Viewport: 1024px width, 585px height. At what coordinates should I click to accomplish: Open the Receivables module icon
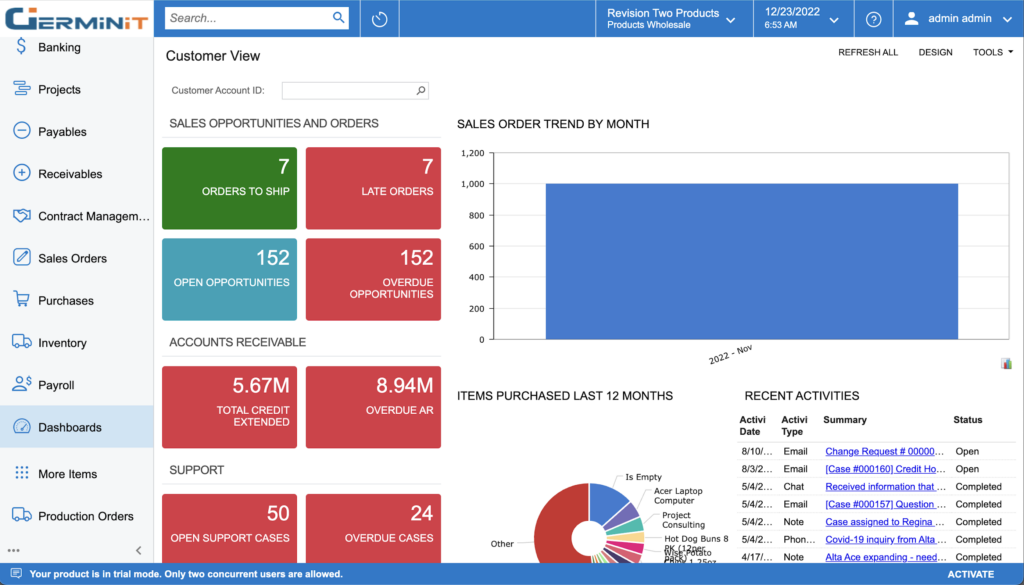[x=22, y=173]
